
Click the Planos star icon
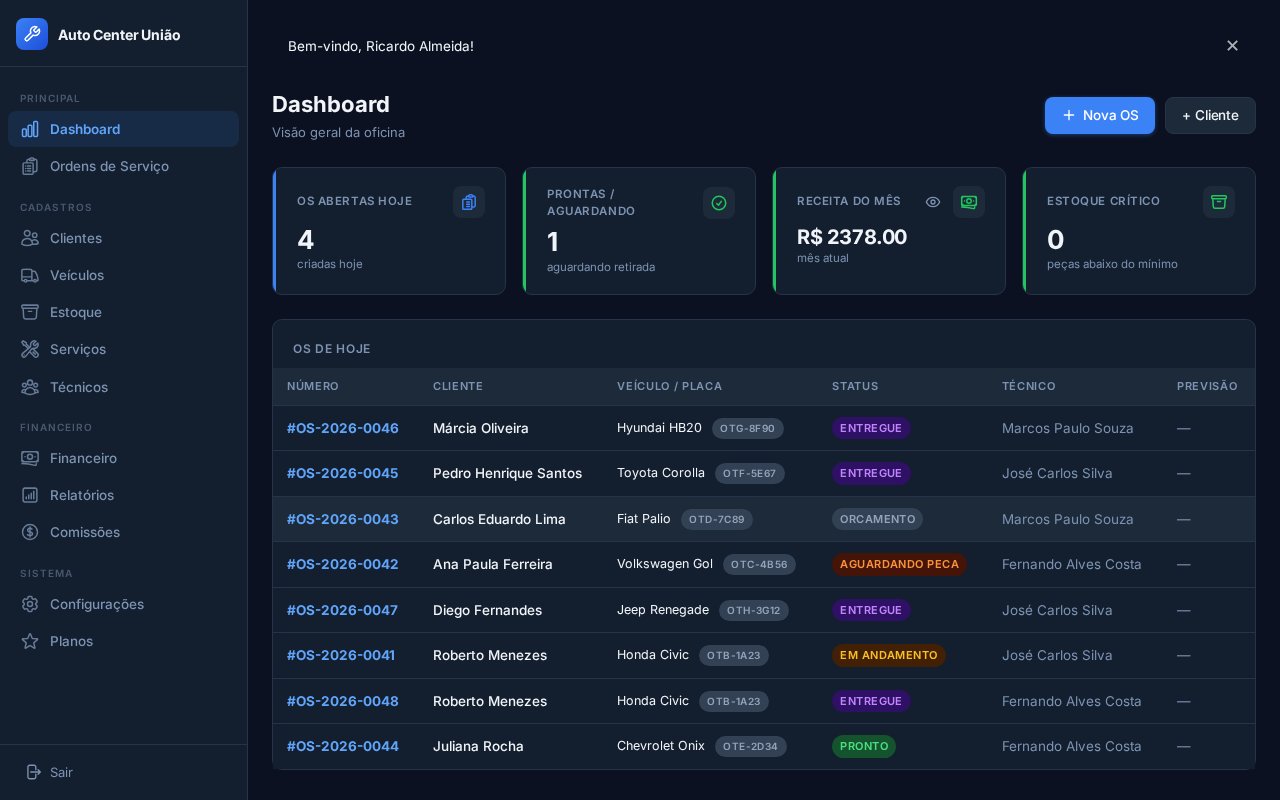tap(30, 641)
